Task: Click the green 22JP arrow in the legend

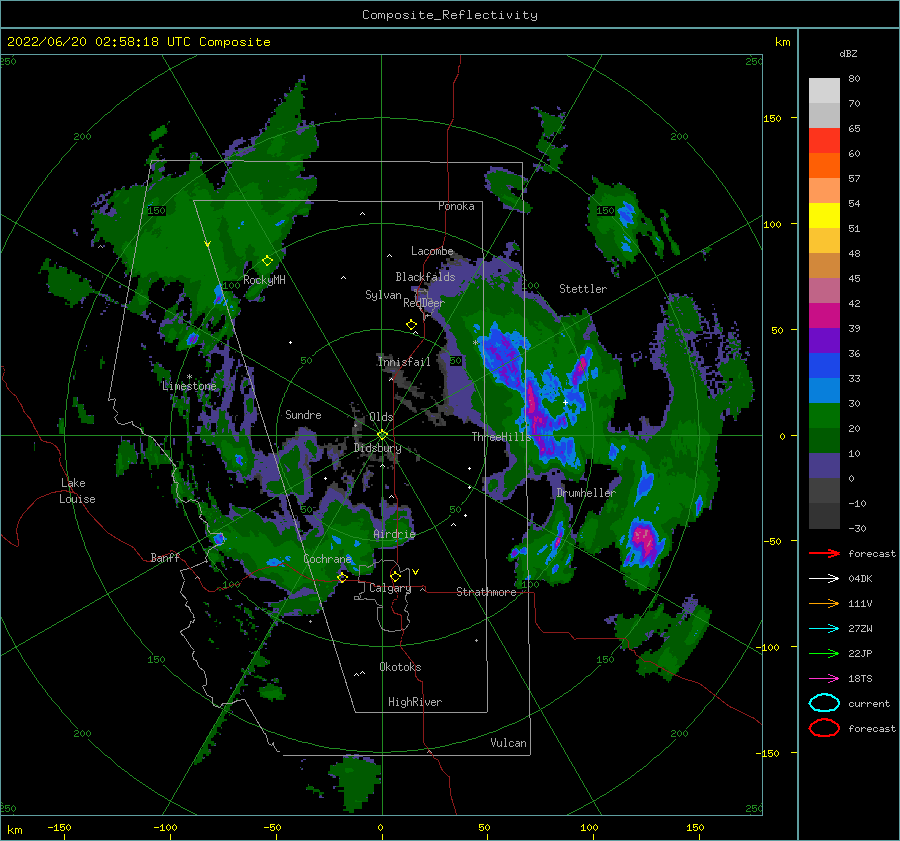Action: click(824, 653)
